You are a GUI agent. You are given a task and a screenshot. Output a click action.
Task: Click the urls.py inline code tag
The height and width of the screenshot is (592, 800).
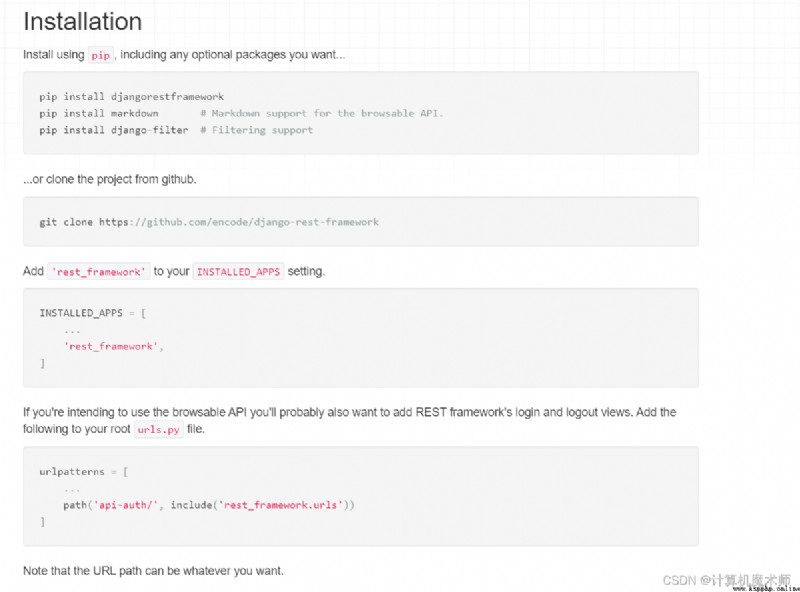click(x=159, y=429)
